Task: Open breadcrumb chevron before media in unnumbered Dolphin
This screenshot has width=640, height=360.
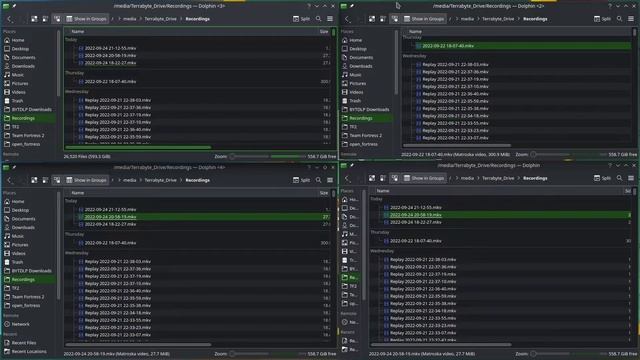Action: click(457, 178)
